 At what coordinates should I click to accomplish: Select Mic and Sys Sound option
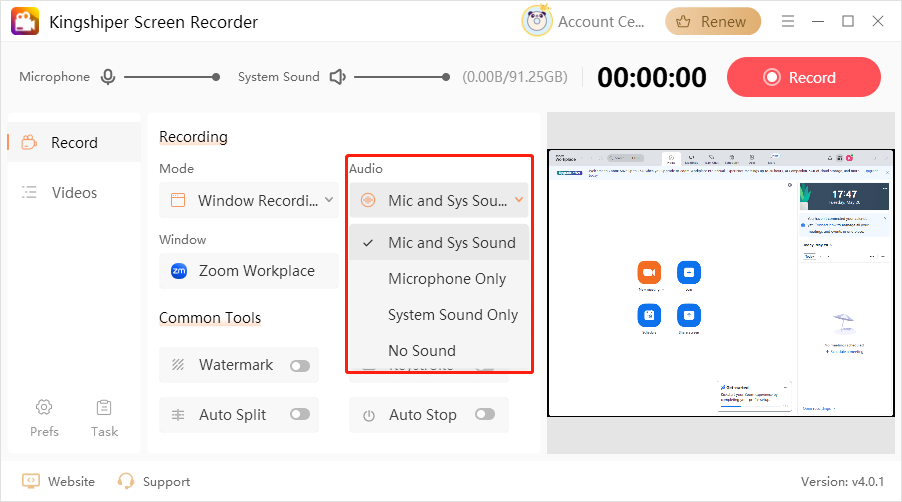(439, 243)
